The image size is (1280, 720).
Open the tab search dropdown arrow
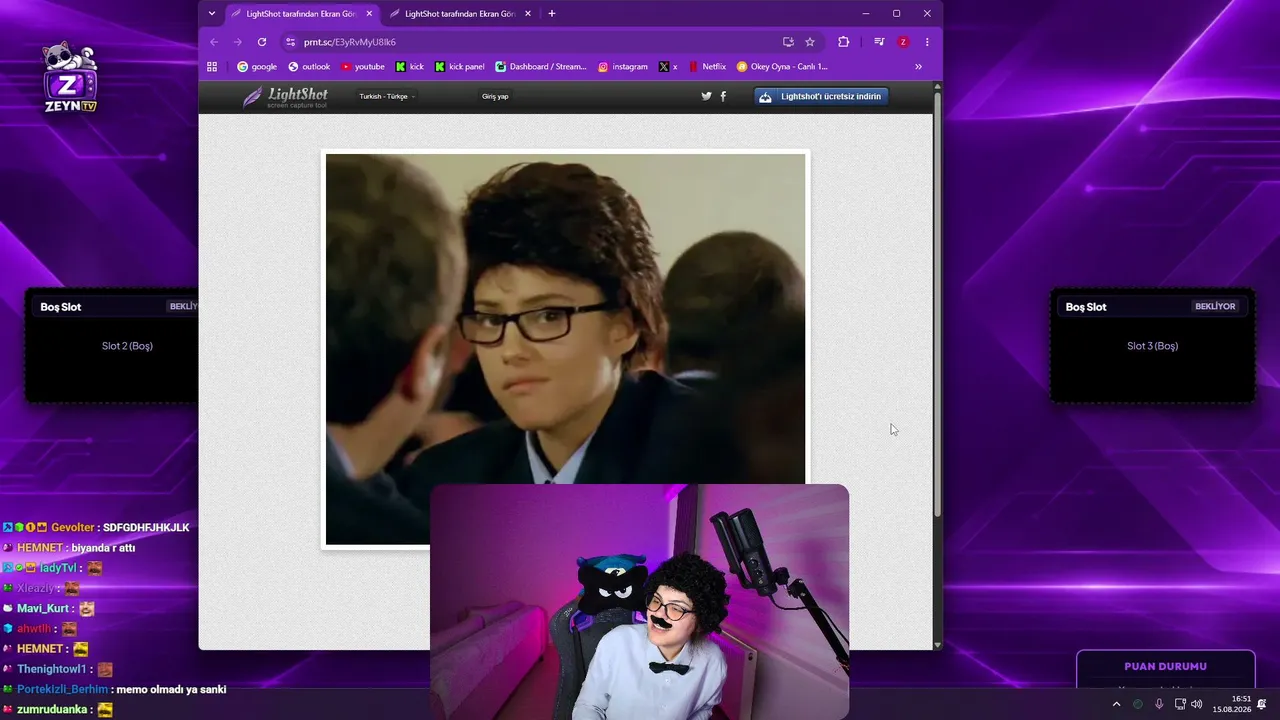(x=212, y=14)
